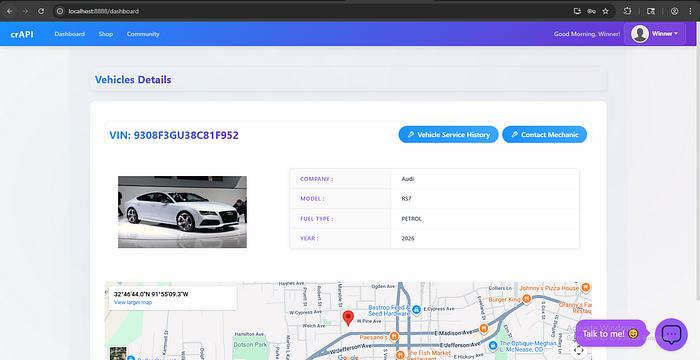Click the Bastrop Feed & Seed Hardware marker
Image resolution: width=700 pixels, height=360 pixels.
tap(416, 309)
